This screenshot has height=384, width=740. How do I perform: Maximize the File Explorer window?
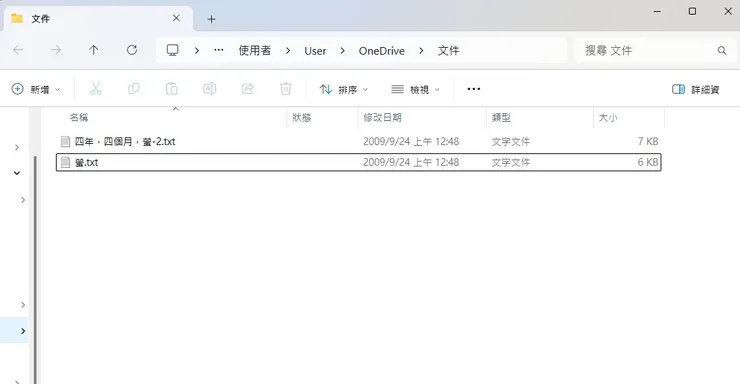click(x=692, y=11)
